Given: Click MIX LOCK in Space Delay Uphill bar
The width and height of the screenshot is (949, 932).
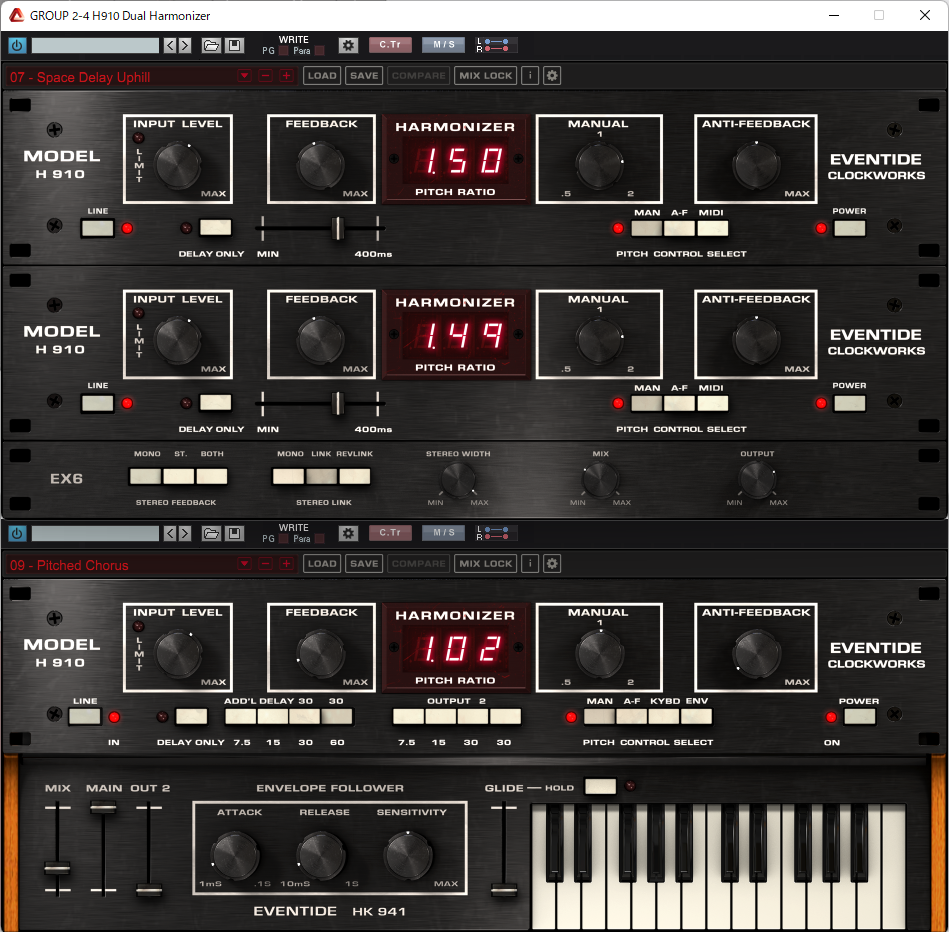Looking at the screenshot, I should coord(485,76).
